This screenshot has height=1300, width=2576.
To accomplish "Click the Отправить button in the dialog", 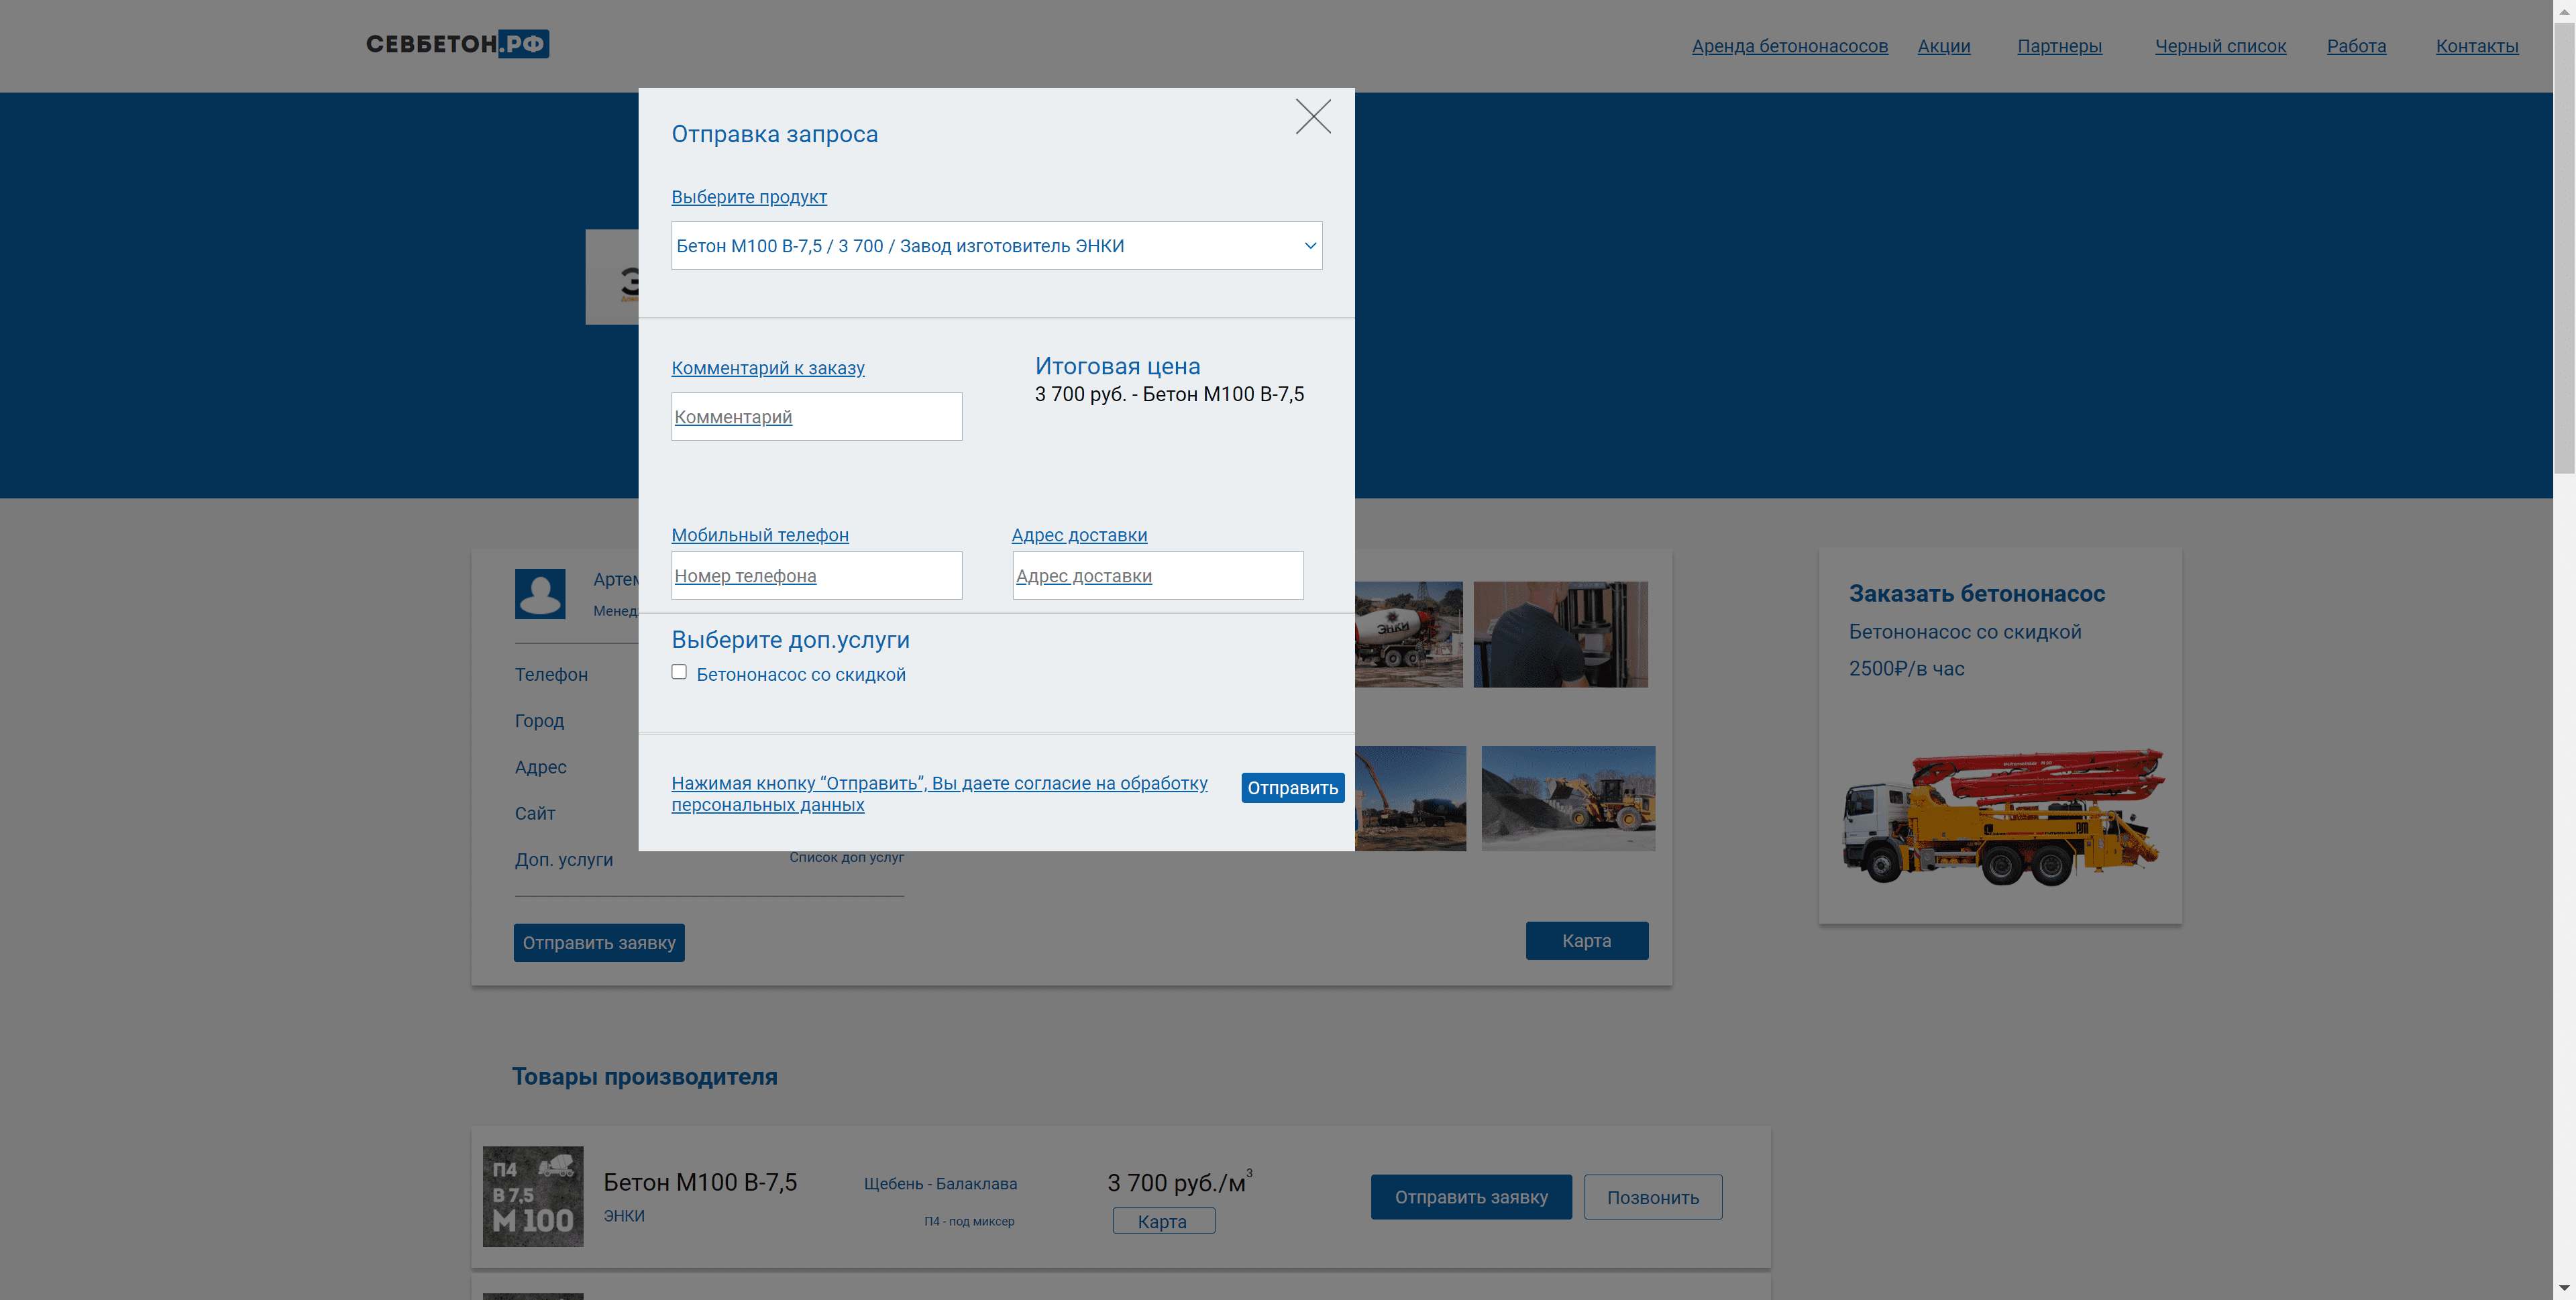I will point(1292,788).
